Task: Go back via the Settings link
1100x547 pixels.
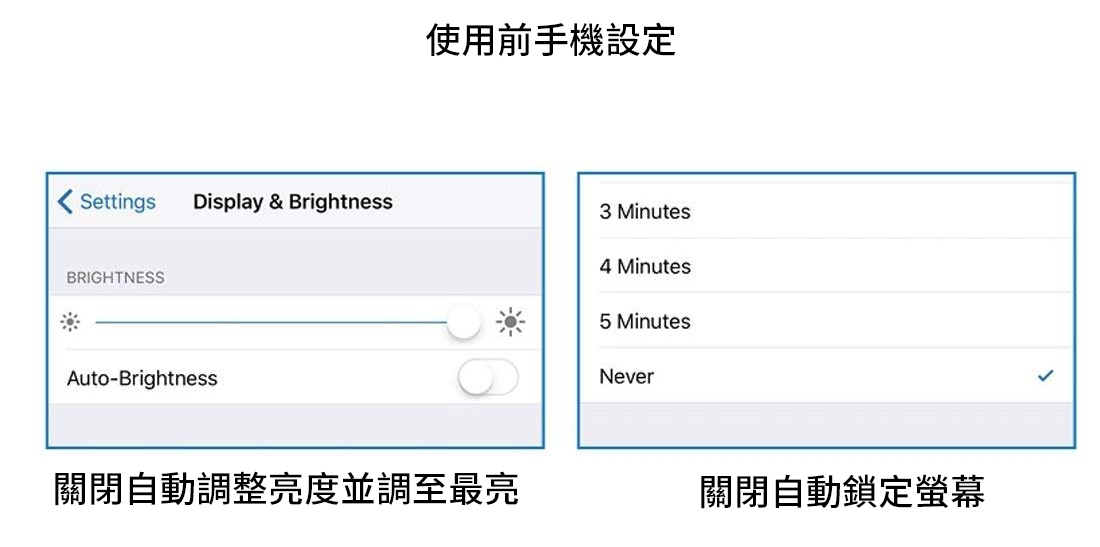Action: [x=117, y=202]
